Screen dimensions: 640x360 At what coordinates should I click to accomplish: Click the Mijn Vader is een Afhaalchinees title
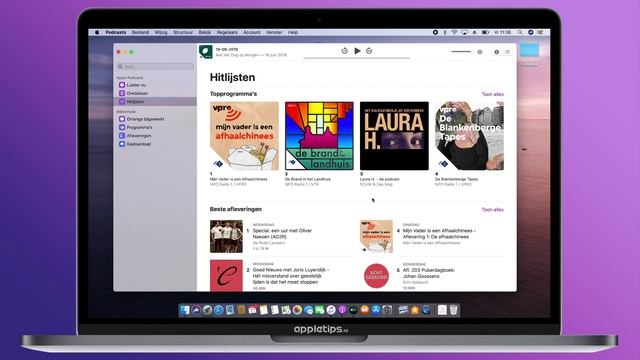[x=239, y=179]
